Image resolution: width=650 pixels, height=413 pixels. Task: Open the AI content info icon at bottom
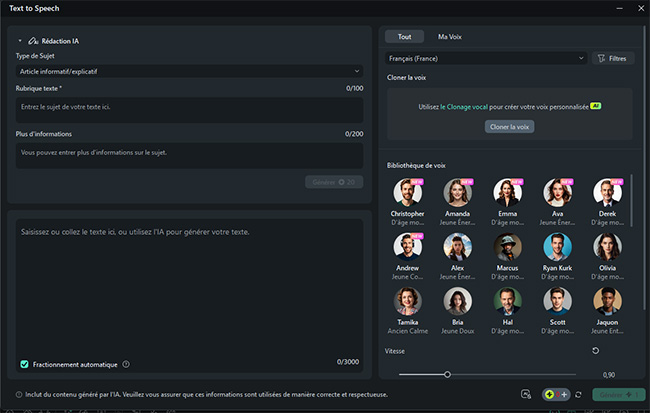point(20,395)
